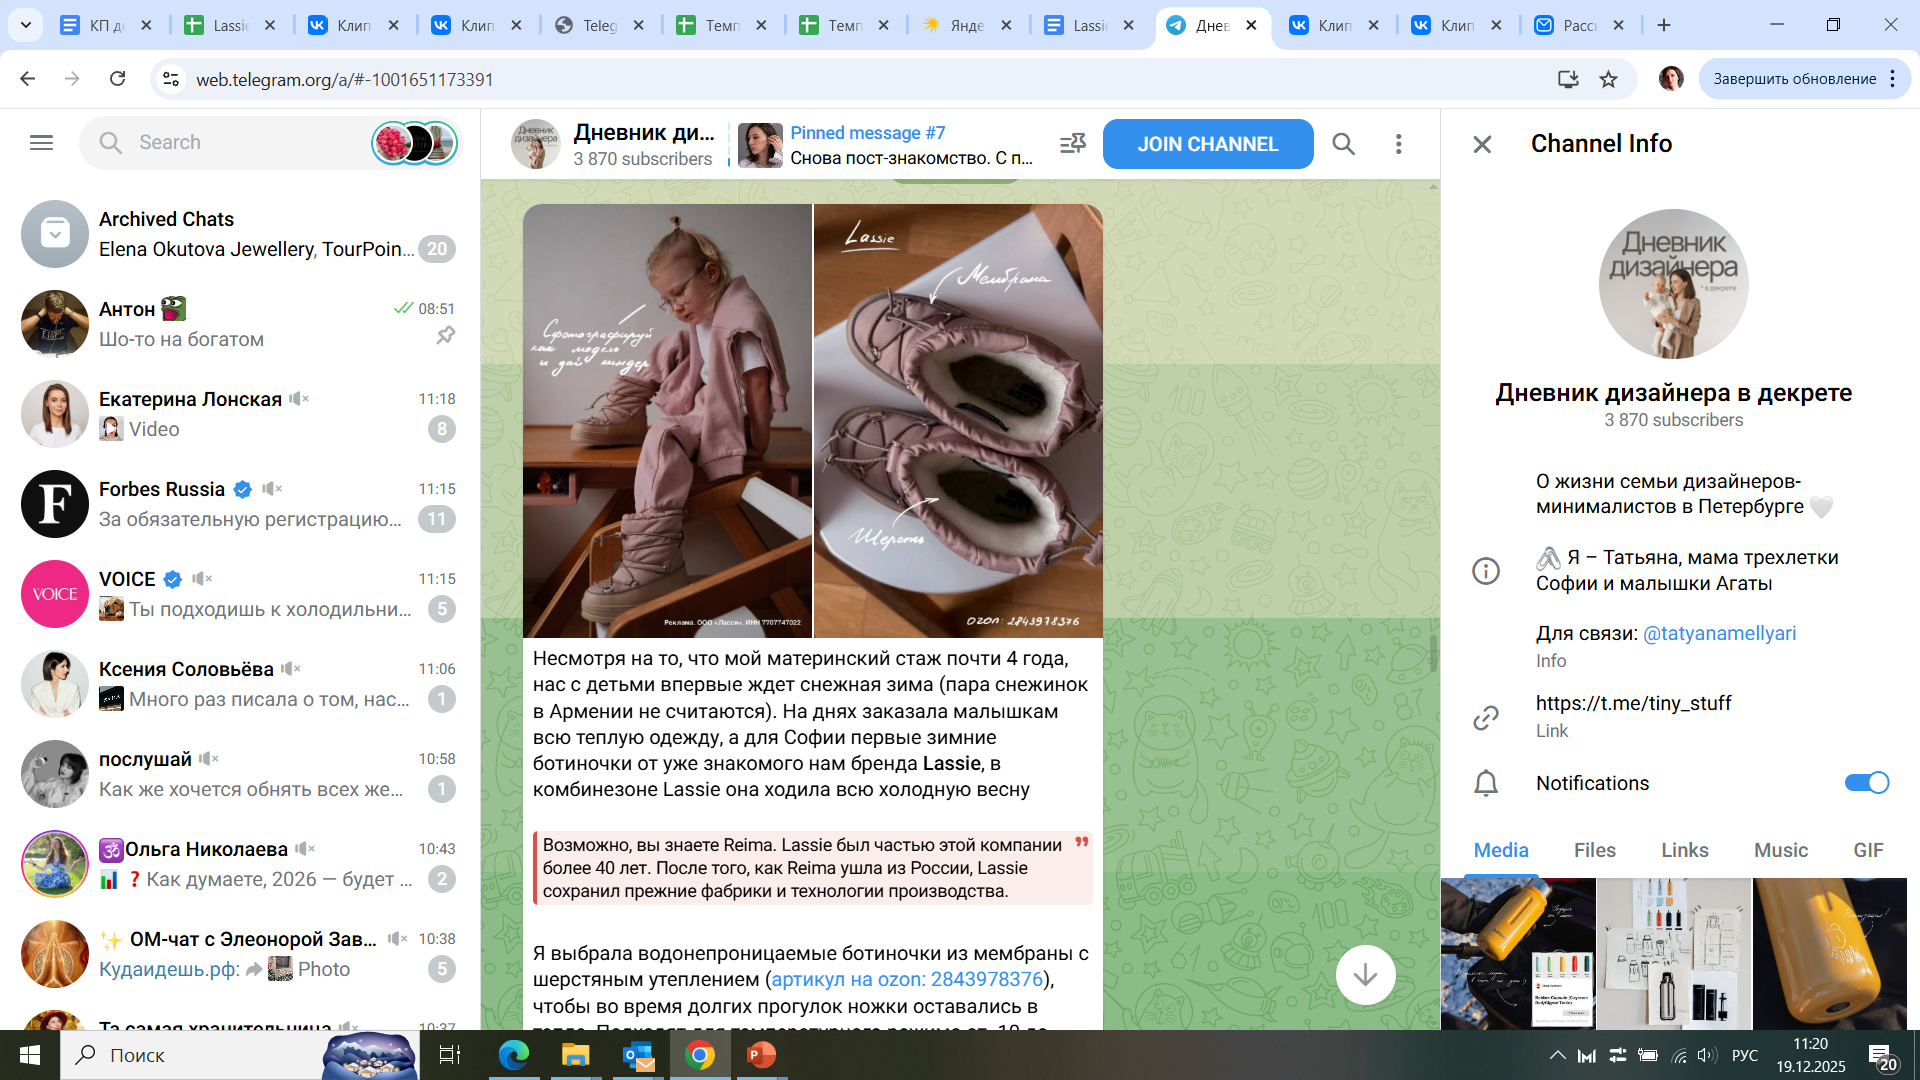1920x1080 pixels.
Task: Switch to the Files tab
Action: pos(1594,850)
